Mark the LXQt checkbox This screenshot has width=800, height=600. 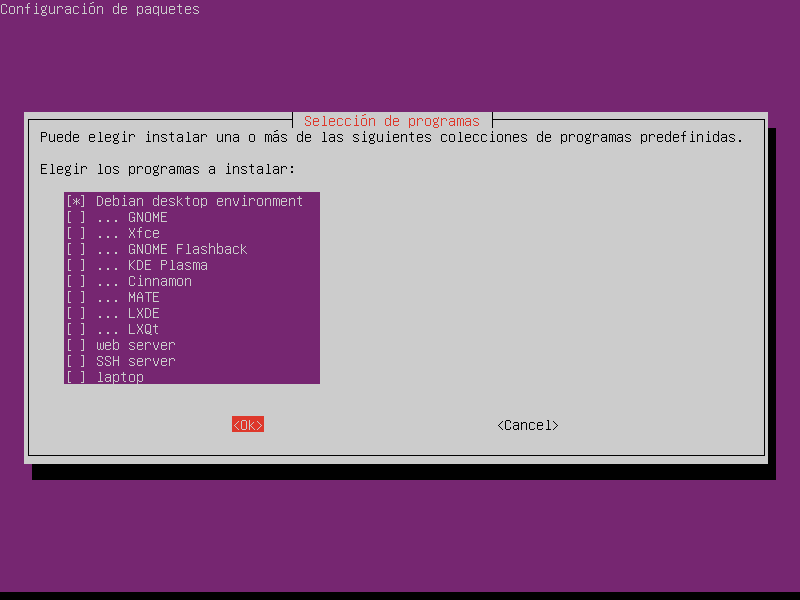pos(75,329)
